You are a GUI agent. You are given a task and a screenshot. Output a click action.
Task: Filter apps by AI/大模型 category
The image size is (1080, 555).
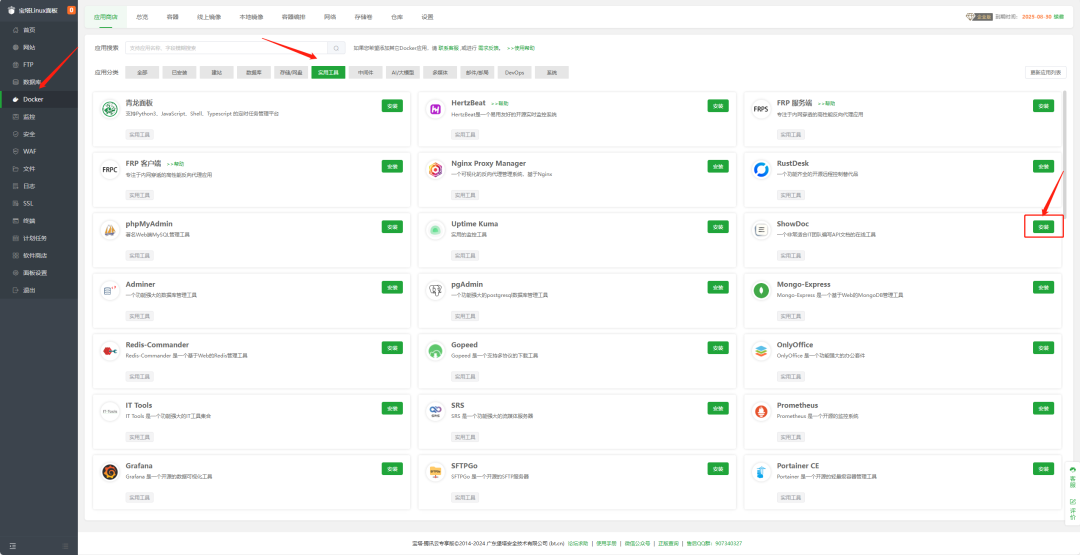point(403,72)
